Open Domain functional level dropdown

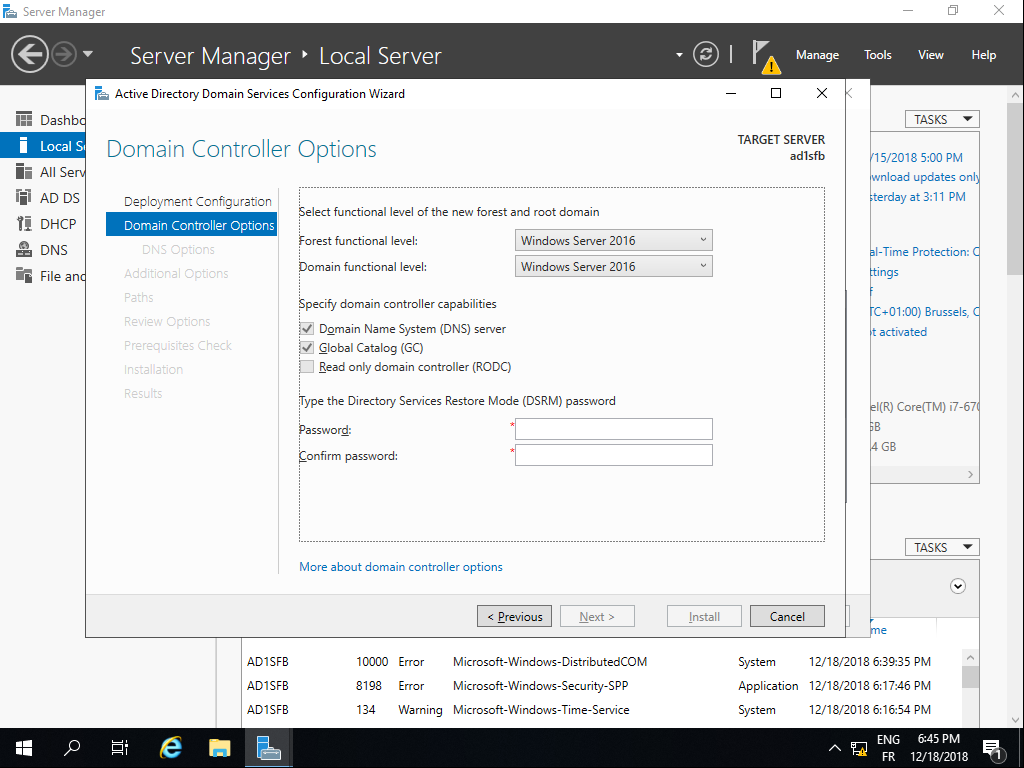tap(614, 266)
